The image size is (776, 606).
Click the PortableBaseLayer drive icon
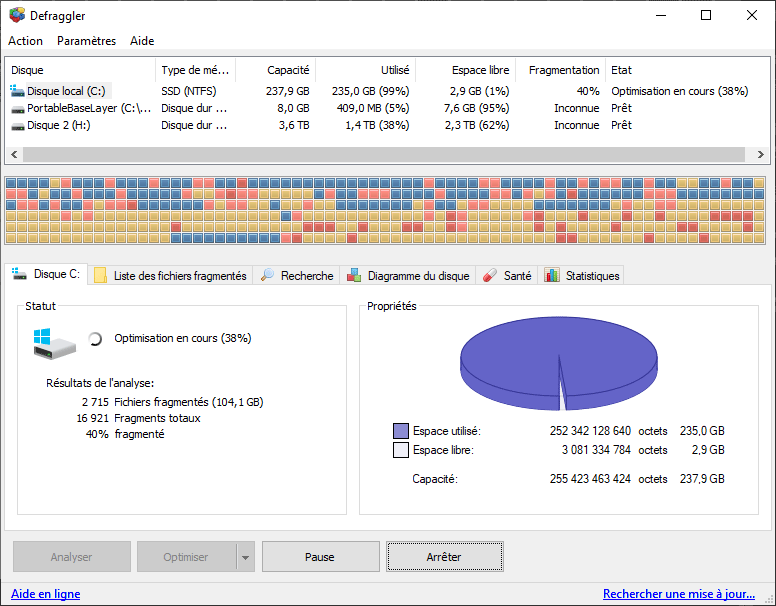tap(18, 109)
